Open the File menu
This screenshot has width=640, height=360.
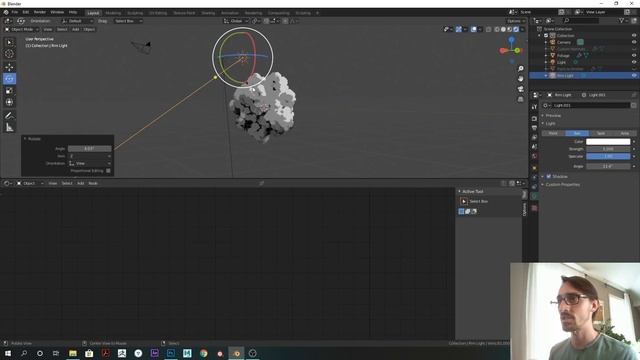(15, 12)
